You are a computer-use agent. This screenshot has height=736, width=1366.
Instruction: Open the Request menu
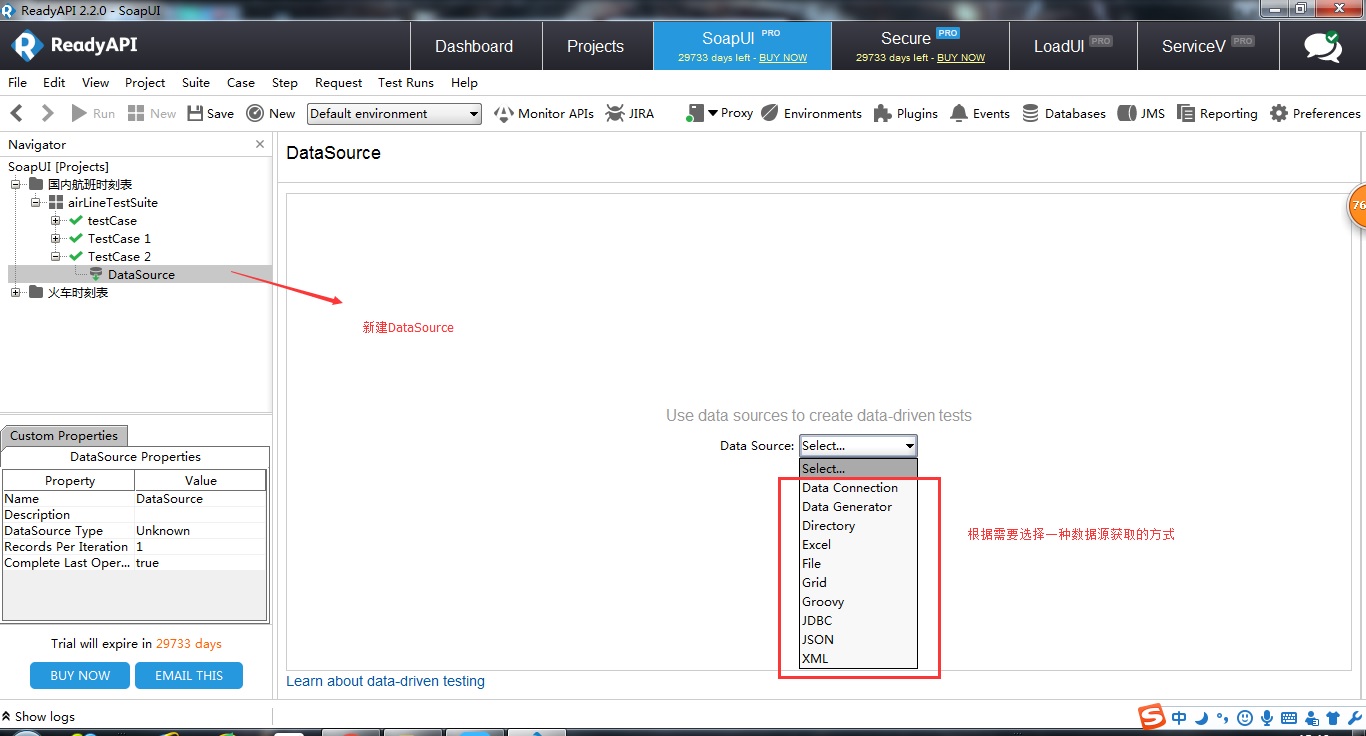click(339, 83)
